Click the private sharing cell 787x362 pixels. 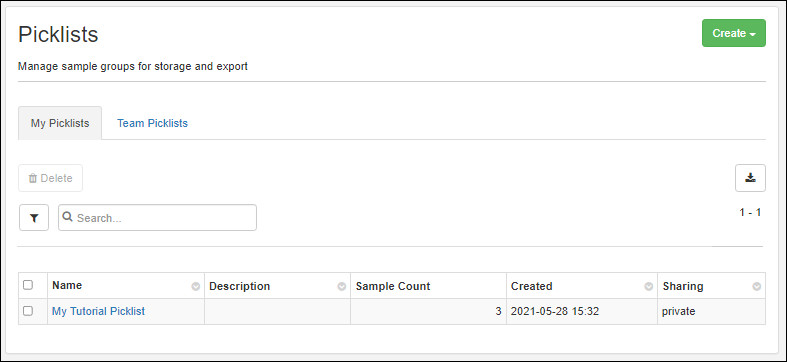(x=679, y=311)
